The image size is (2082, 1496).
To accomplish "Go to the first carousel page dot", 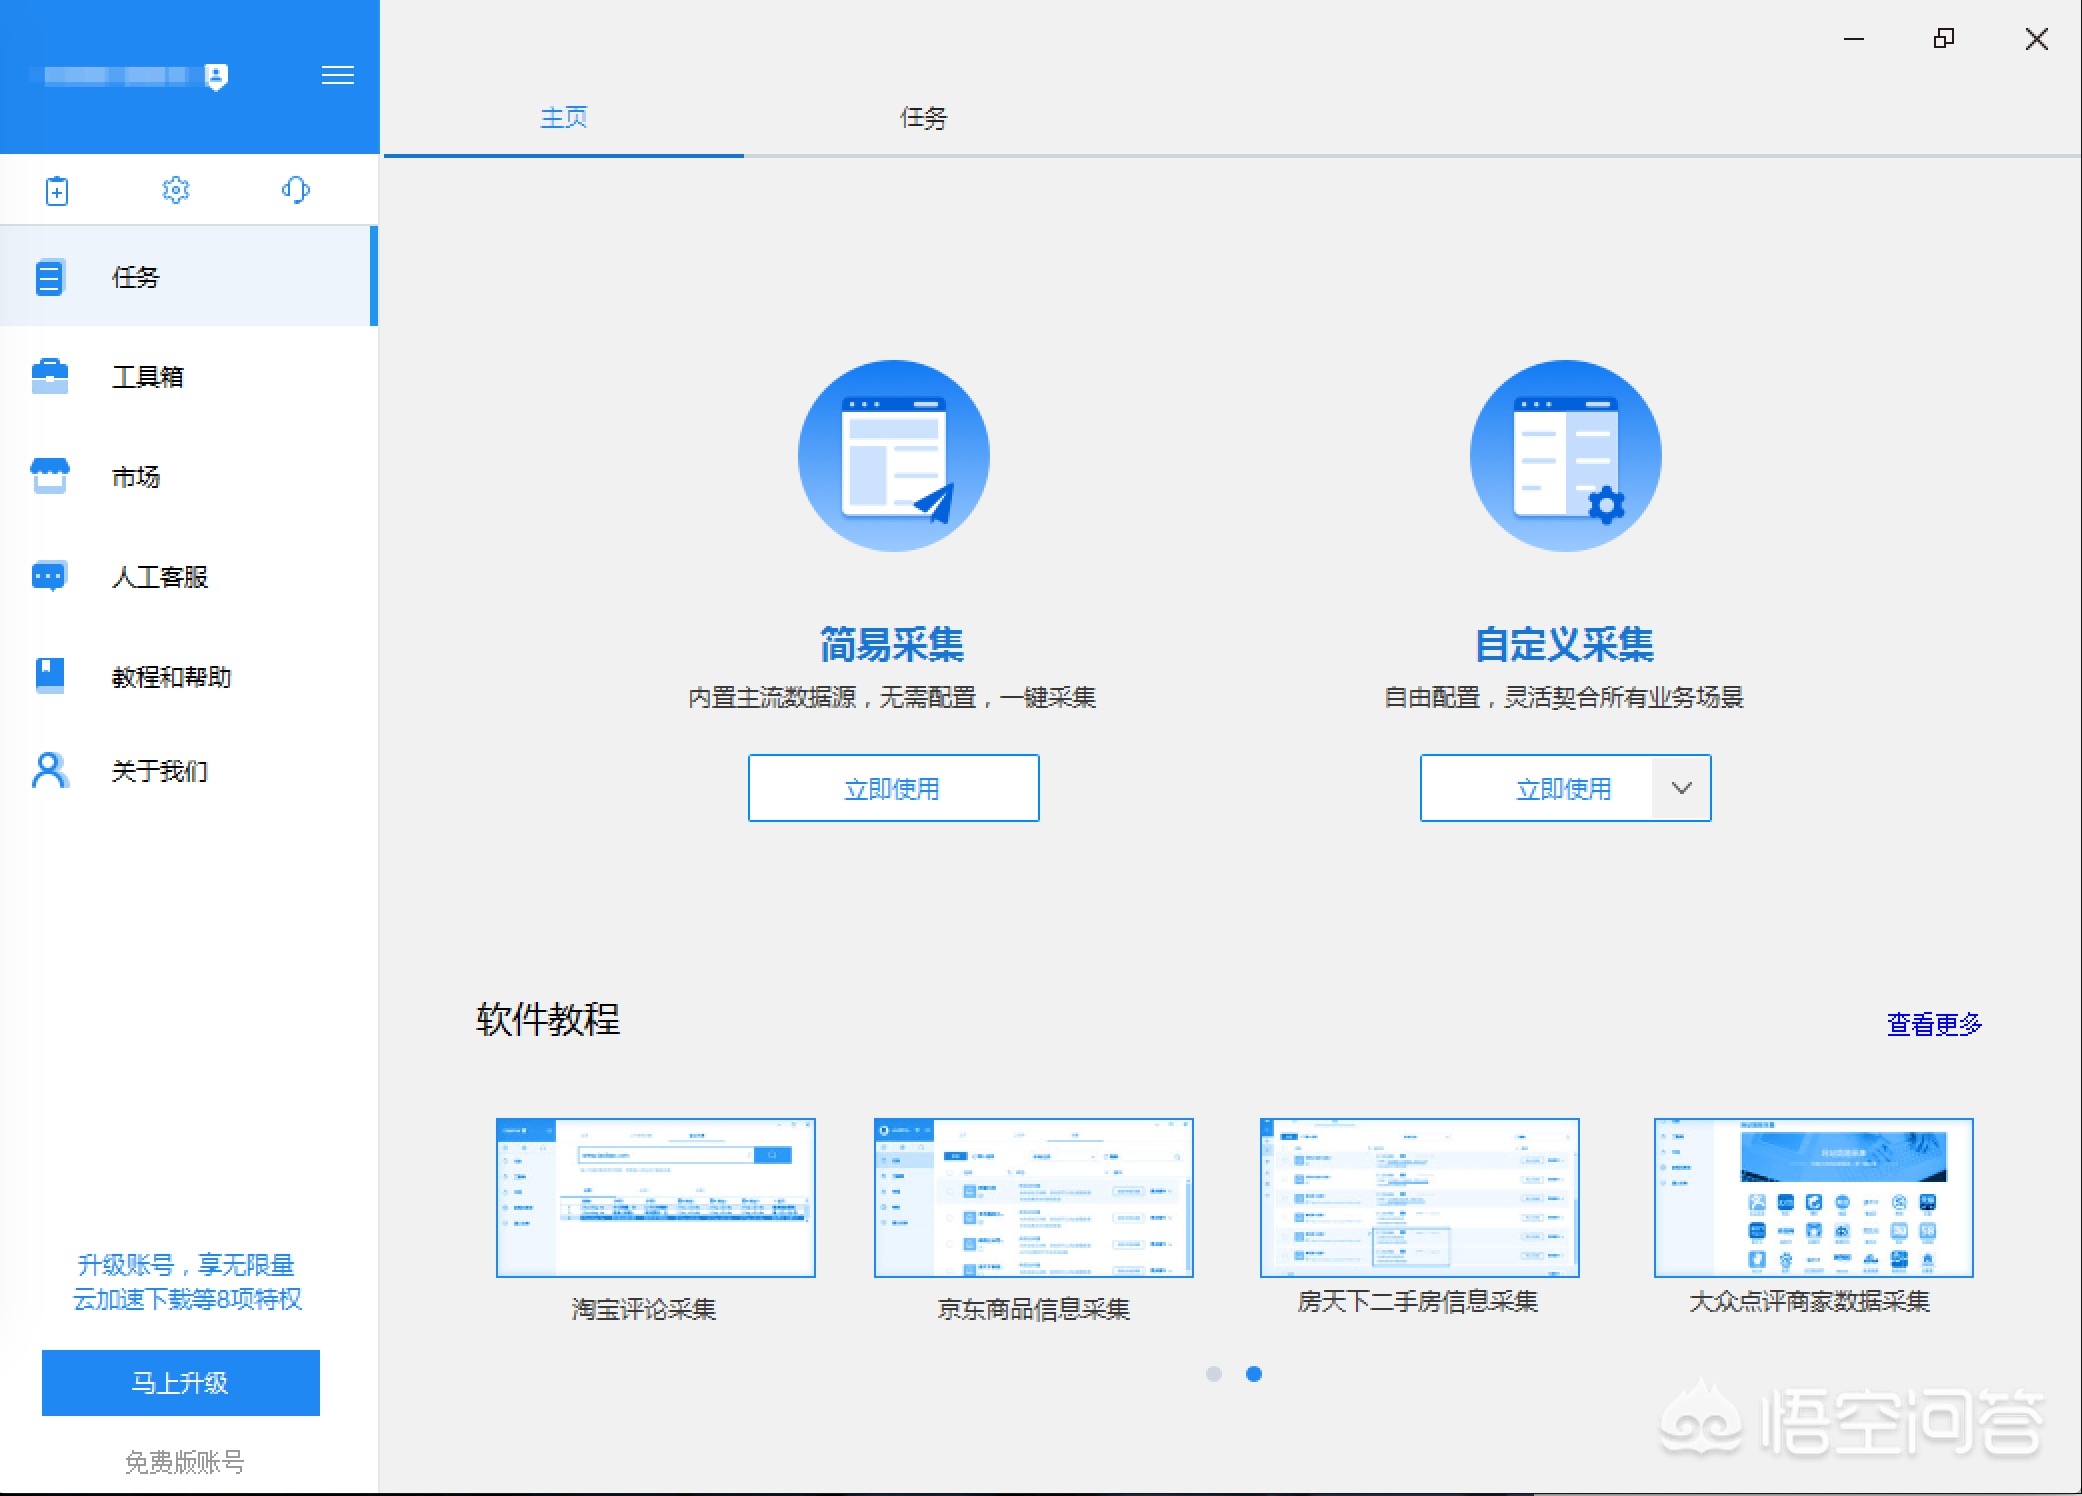I will pos(1214,1374).
